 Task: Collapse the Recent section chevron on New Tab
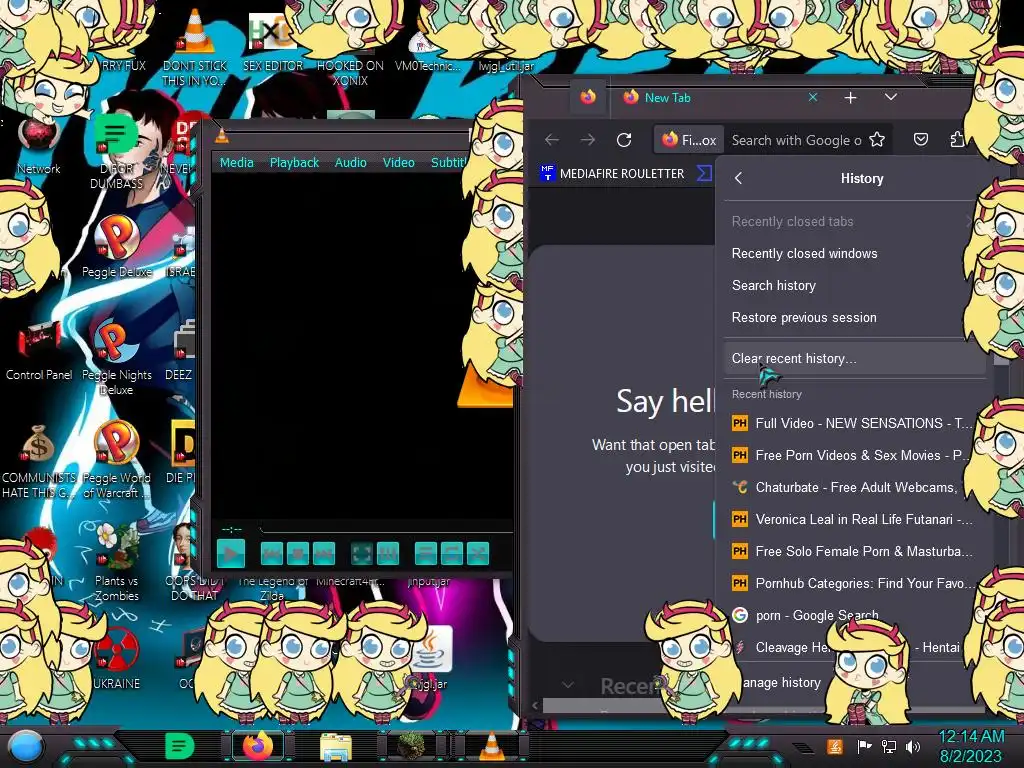coord(568,685)
